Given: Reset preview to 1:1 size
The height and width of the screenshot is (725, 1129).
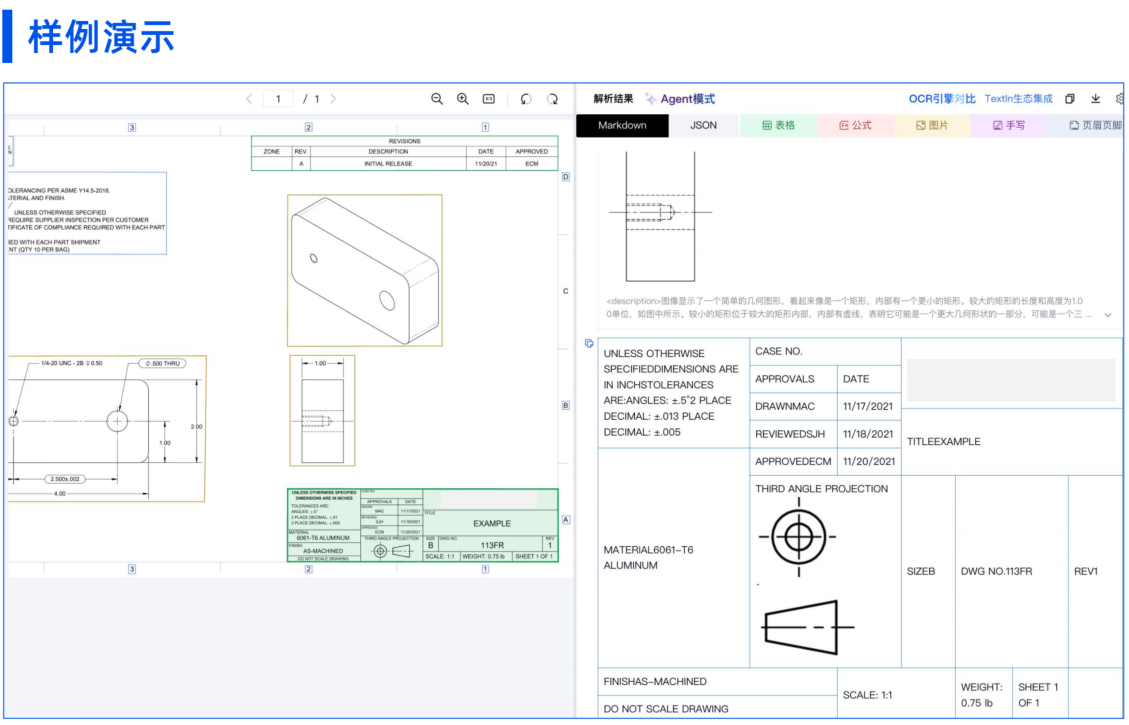Looking at the screenshot, I should 489,99.
